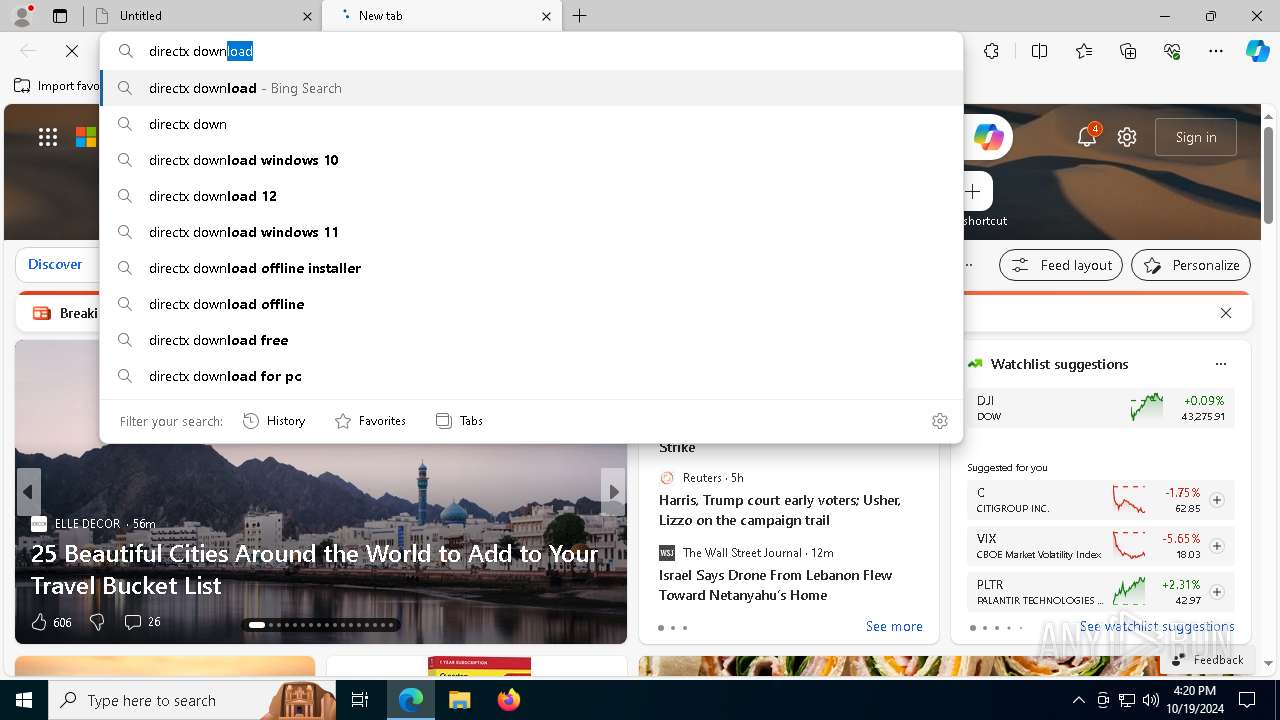This screenshot has height=720, width=1280.
Task: Open the Harris, Trump court voters article
Action: pyautogui.click(x=780, y=510)
